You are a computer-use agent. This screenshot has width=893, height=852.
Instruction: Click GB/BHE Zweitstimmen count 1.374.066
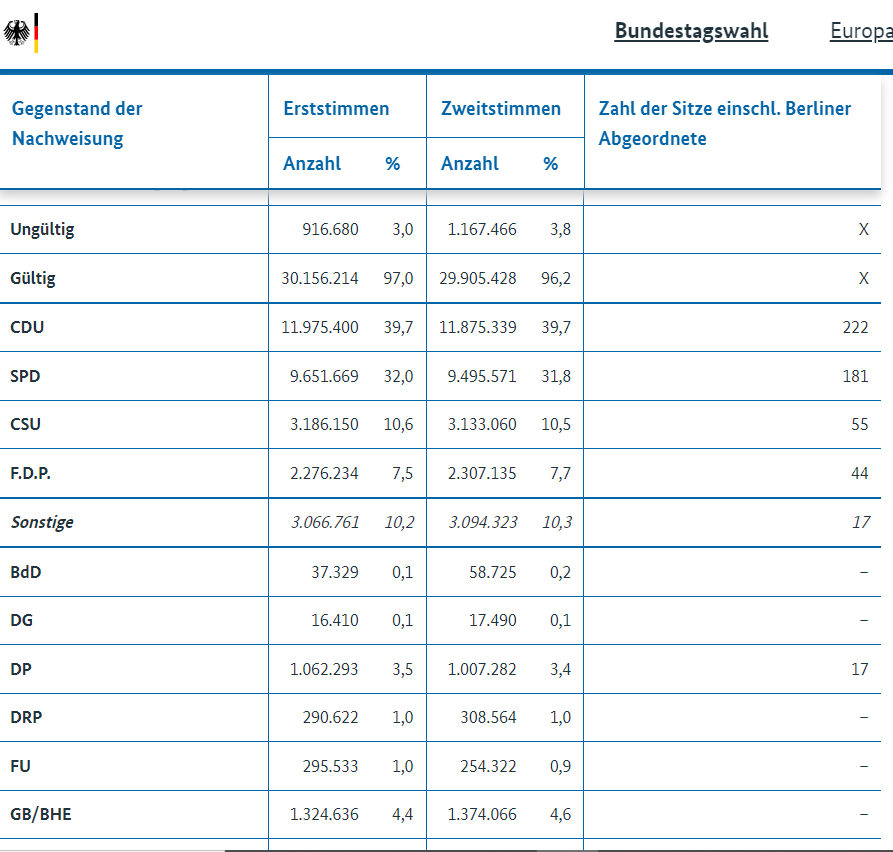tap(482, 814)
